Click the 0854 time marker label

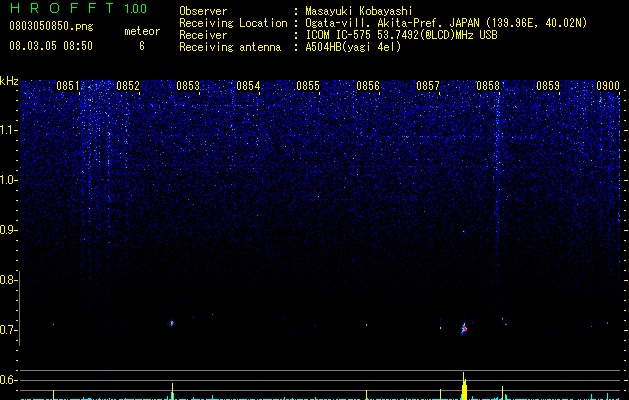pos(248,86)
